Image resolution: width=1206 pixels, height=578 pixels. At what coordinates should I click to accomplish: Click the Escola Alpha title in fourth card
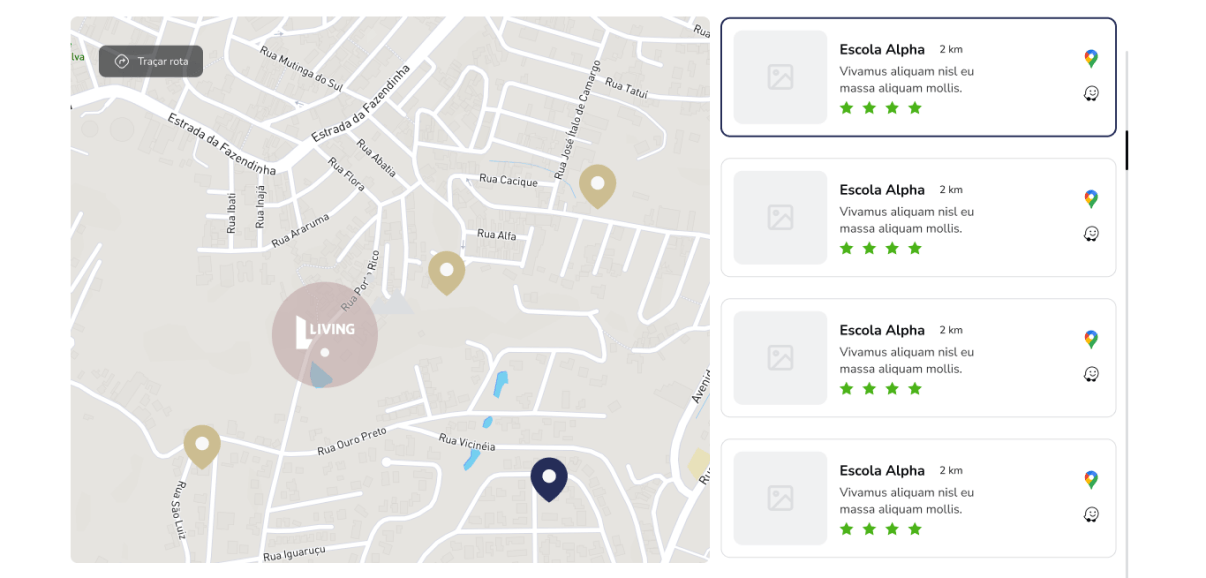[x=882, y=471]
